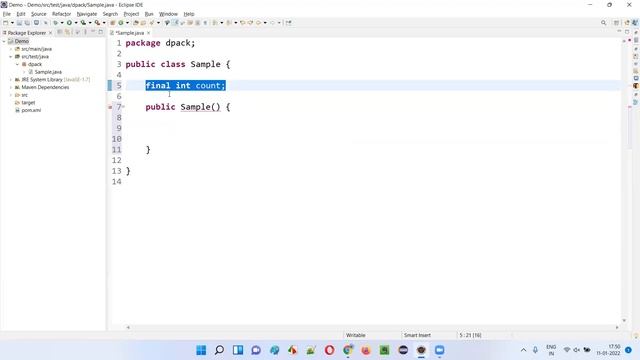Click the horizontal scrollbar right arrow
This screenshot has width=640, height=360.
click(x=617, y=327)
